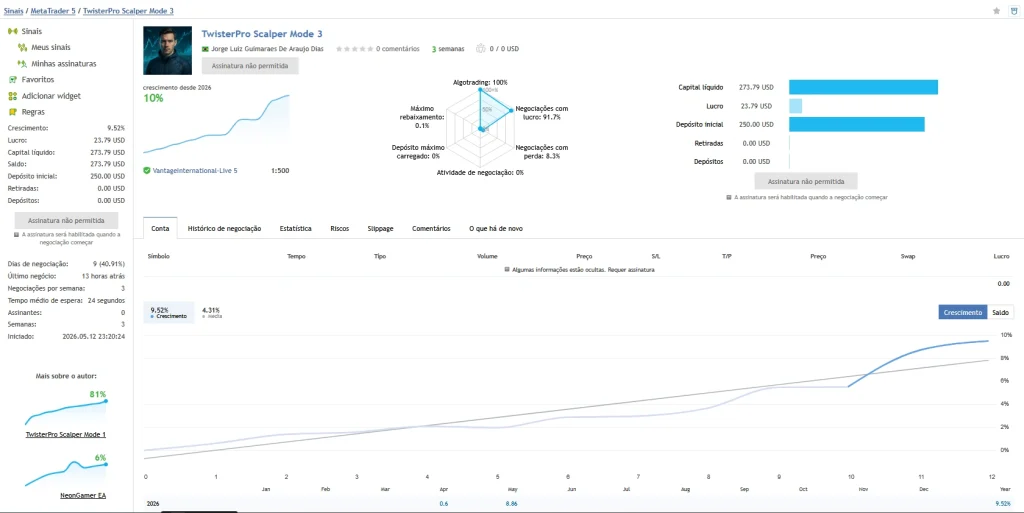Click the Minhas assinaturas sidebar icon
Viewport: 1024px width, 513px height.
pos(22,64)
